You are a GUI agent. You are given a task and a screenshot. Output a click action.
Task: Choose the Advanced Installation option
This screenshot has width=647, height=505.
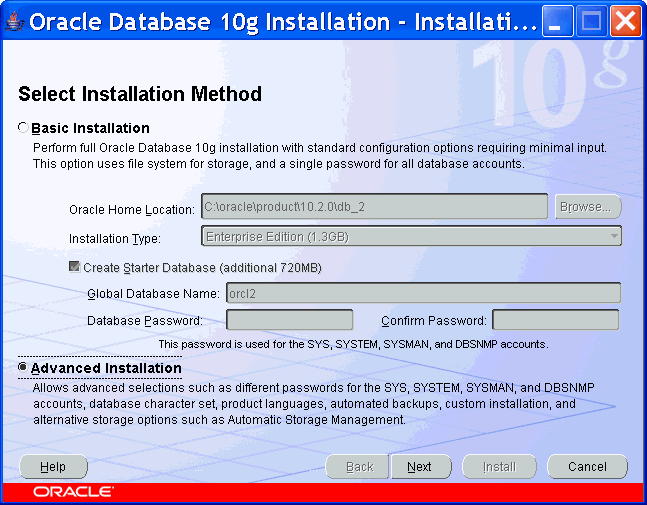pos(24,368)
